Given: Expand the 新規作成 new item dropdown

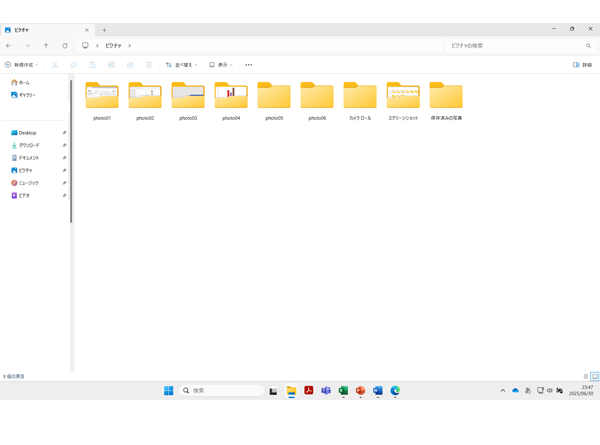Looking at the screenshot, I should tap(21, 65).
